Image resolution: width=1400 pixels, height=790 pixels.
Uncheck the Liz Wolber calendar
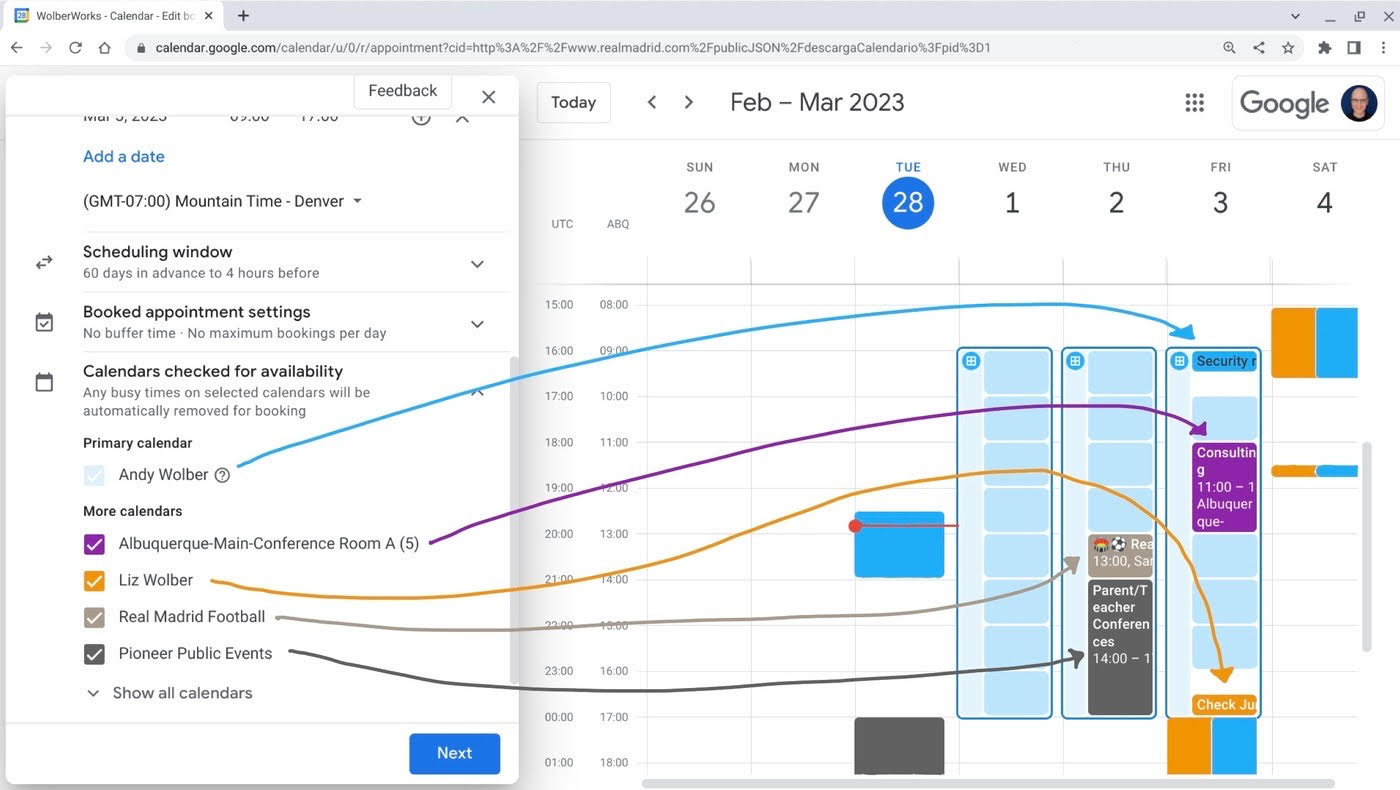94,580
